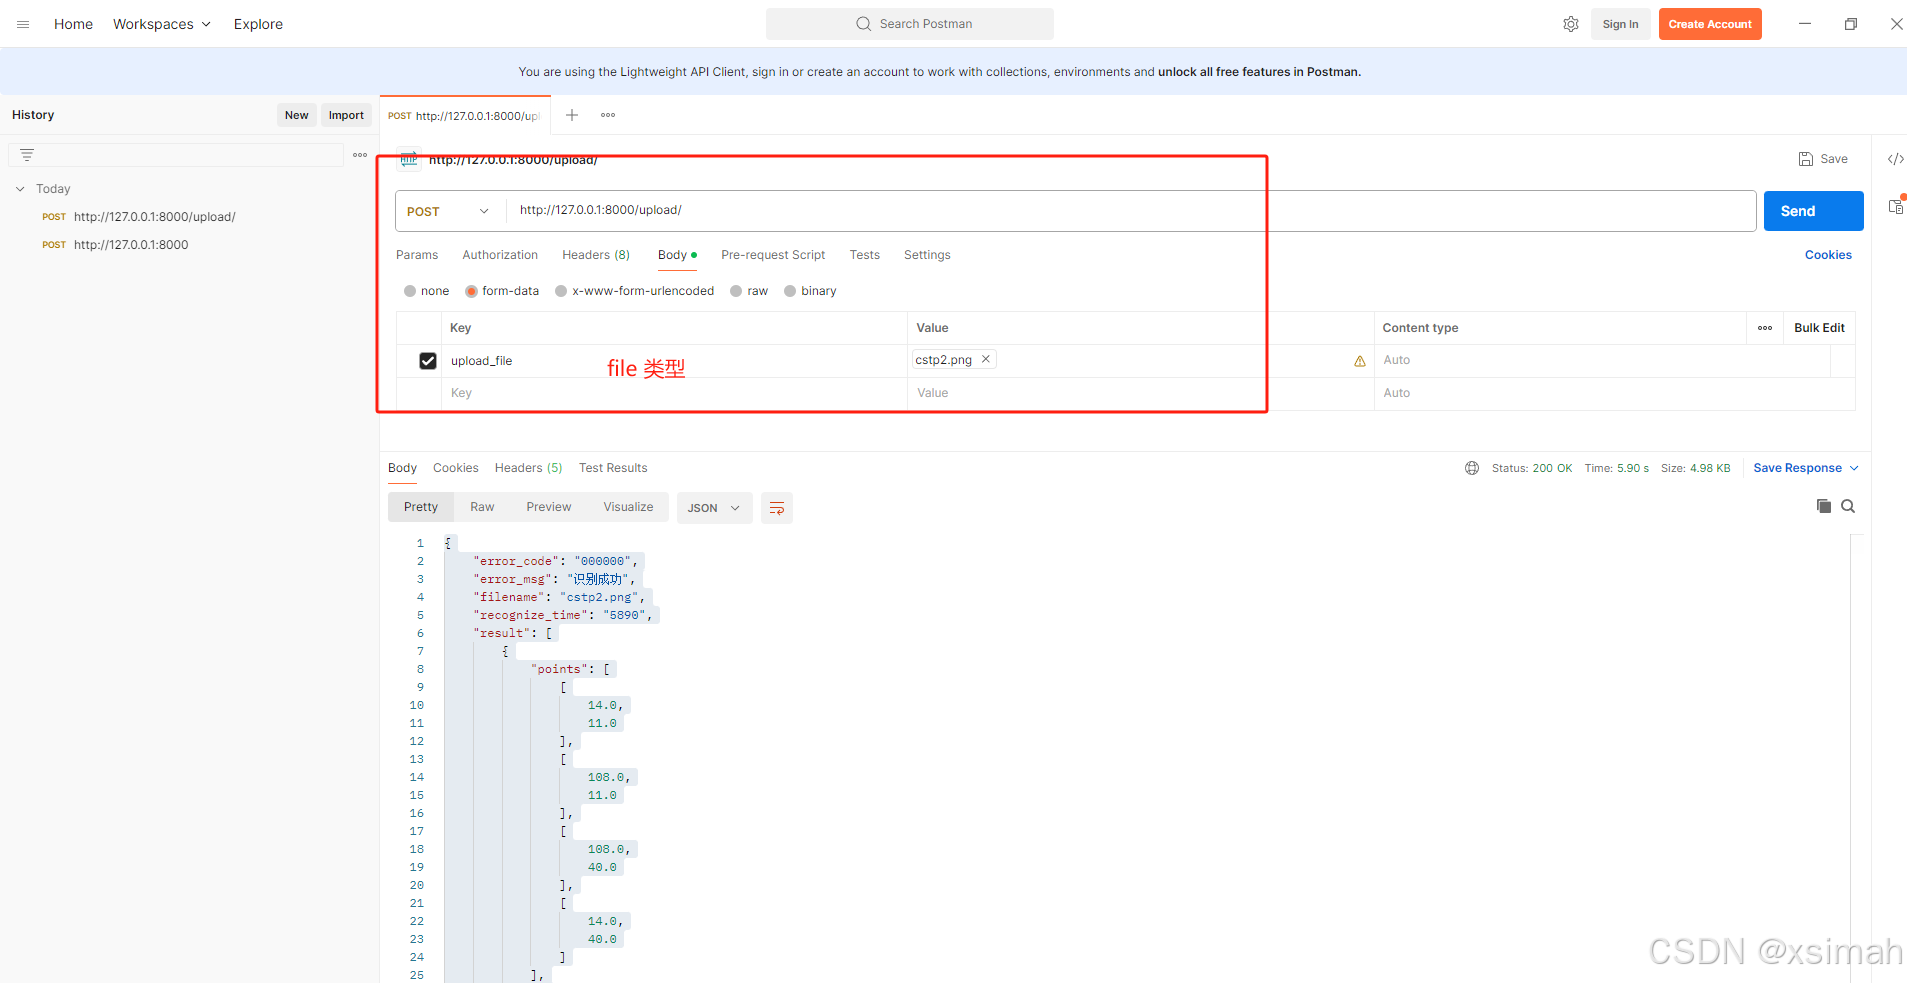Search within the response body
The image size is (1907, 983).
[1848, 506]
